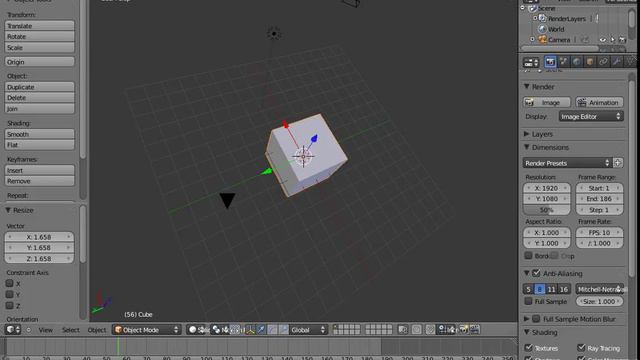Click the first visible-layers grid block
Viewport: 640px width, 360px height.
pyautogui.click(x=347, y=330)
